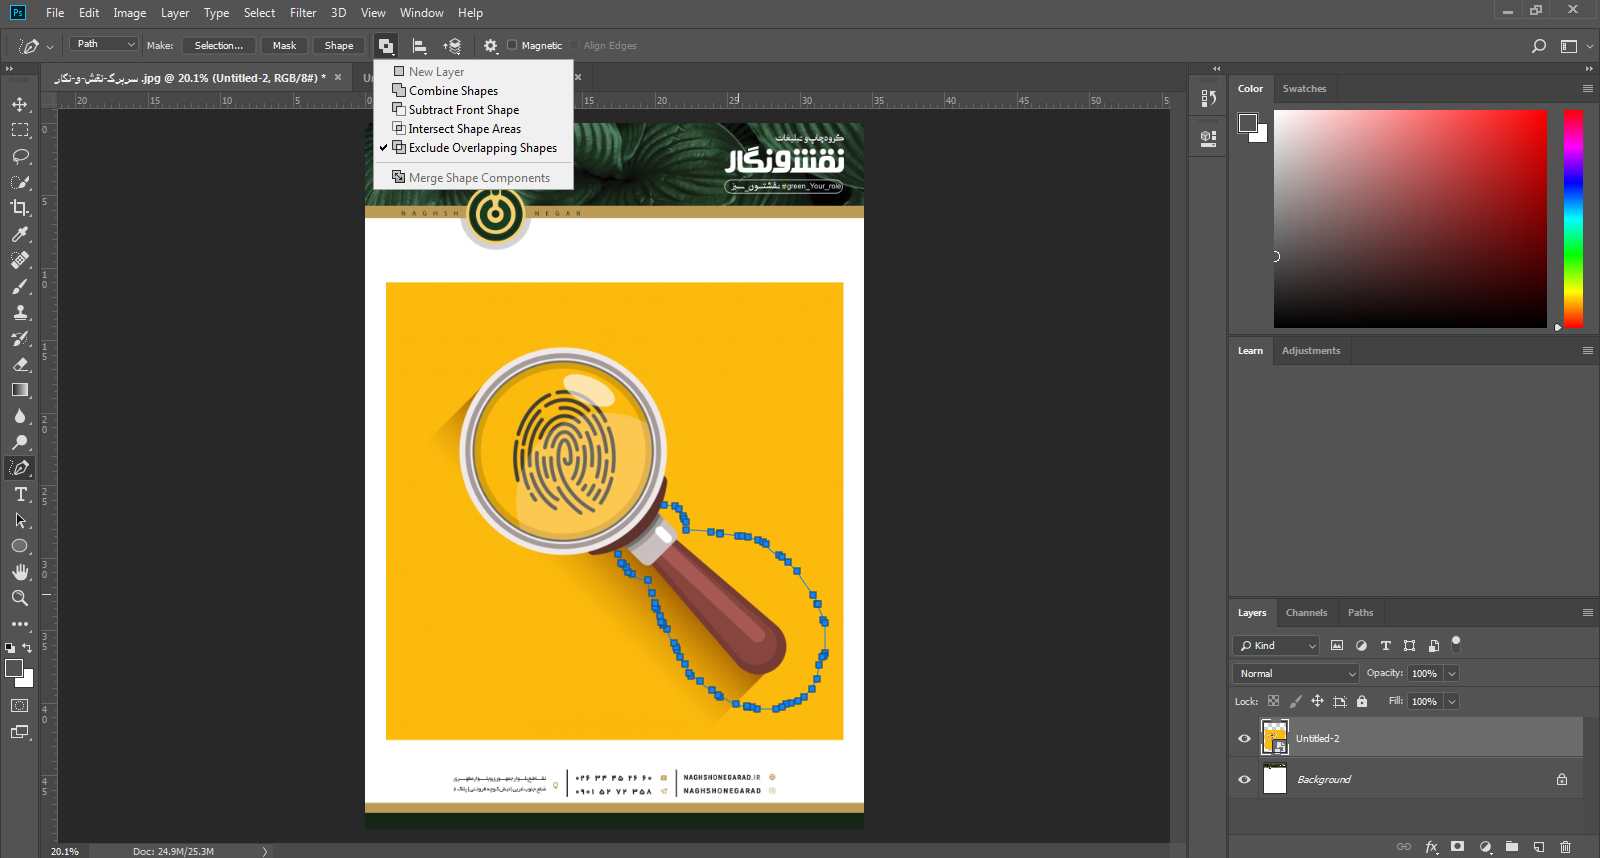Open the Normal blend mode dropdown
This screenshot has height=858, width=1600.
[x=1296, y=674]
